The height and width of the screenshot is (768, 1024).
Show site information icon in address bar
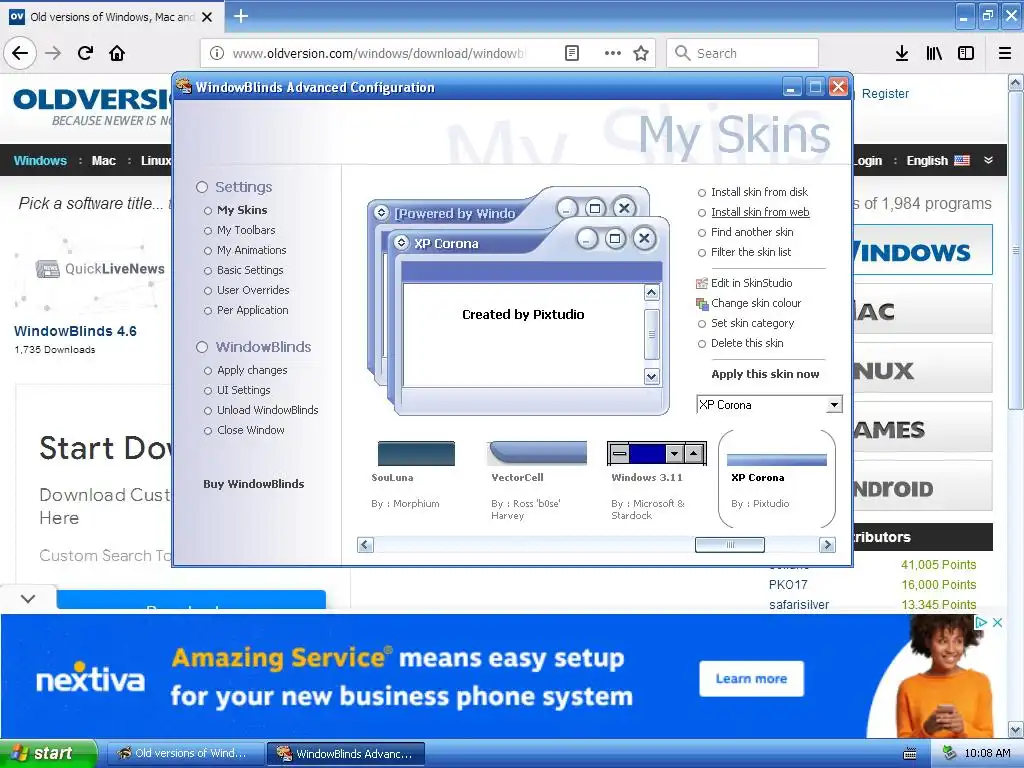click(217, 53)
